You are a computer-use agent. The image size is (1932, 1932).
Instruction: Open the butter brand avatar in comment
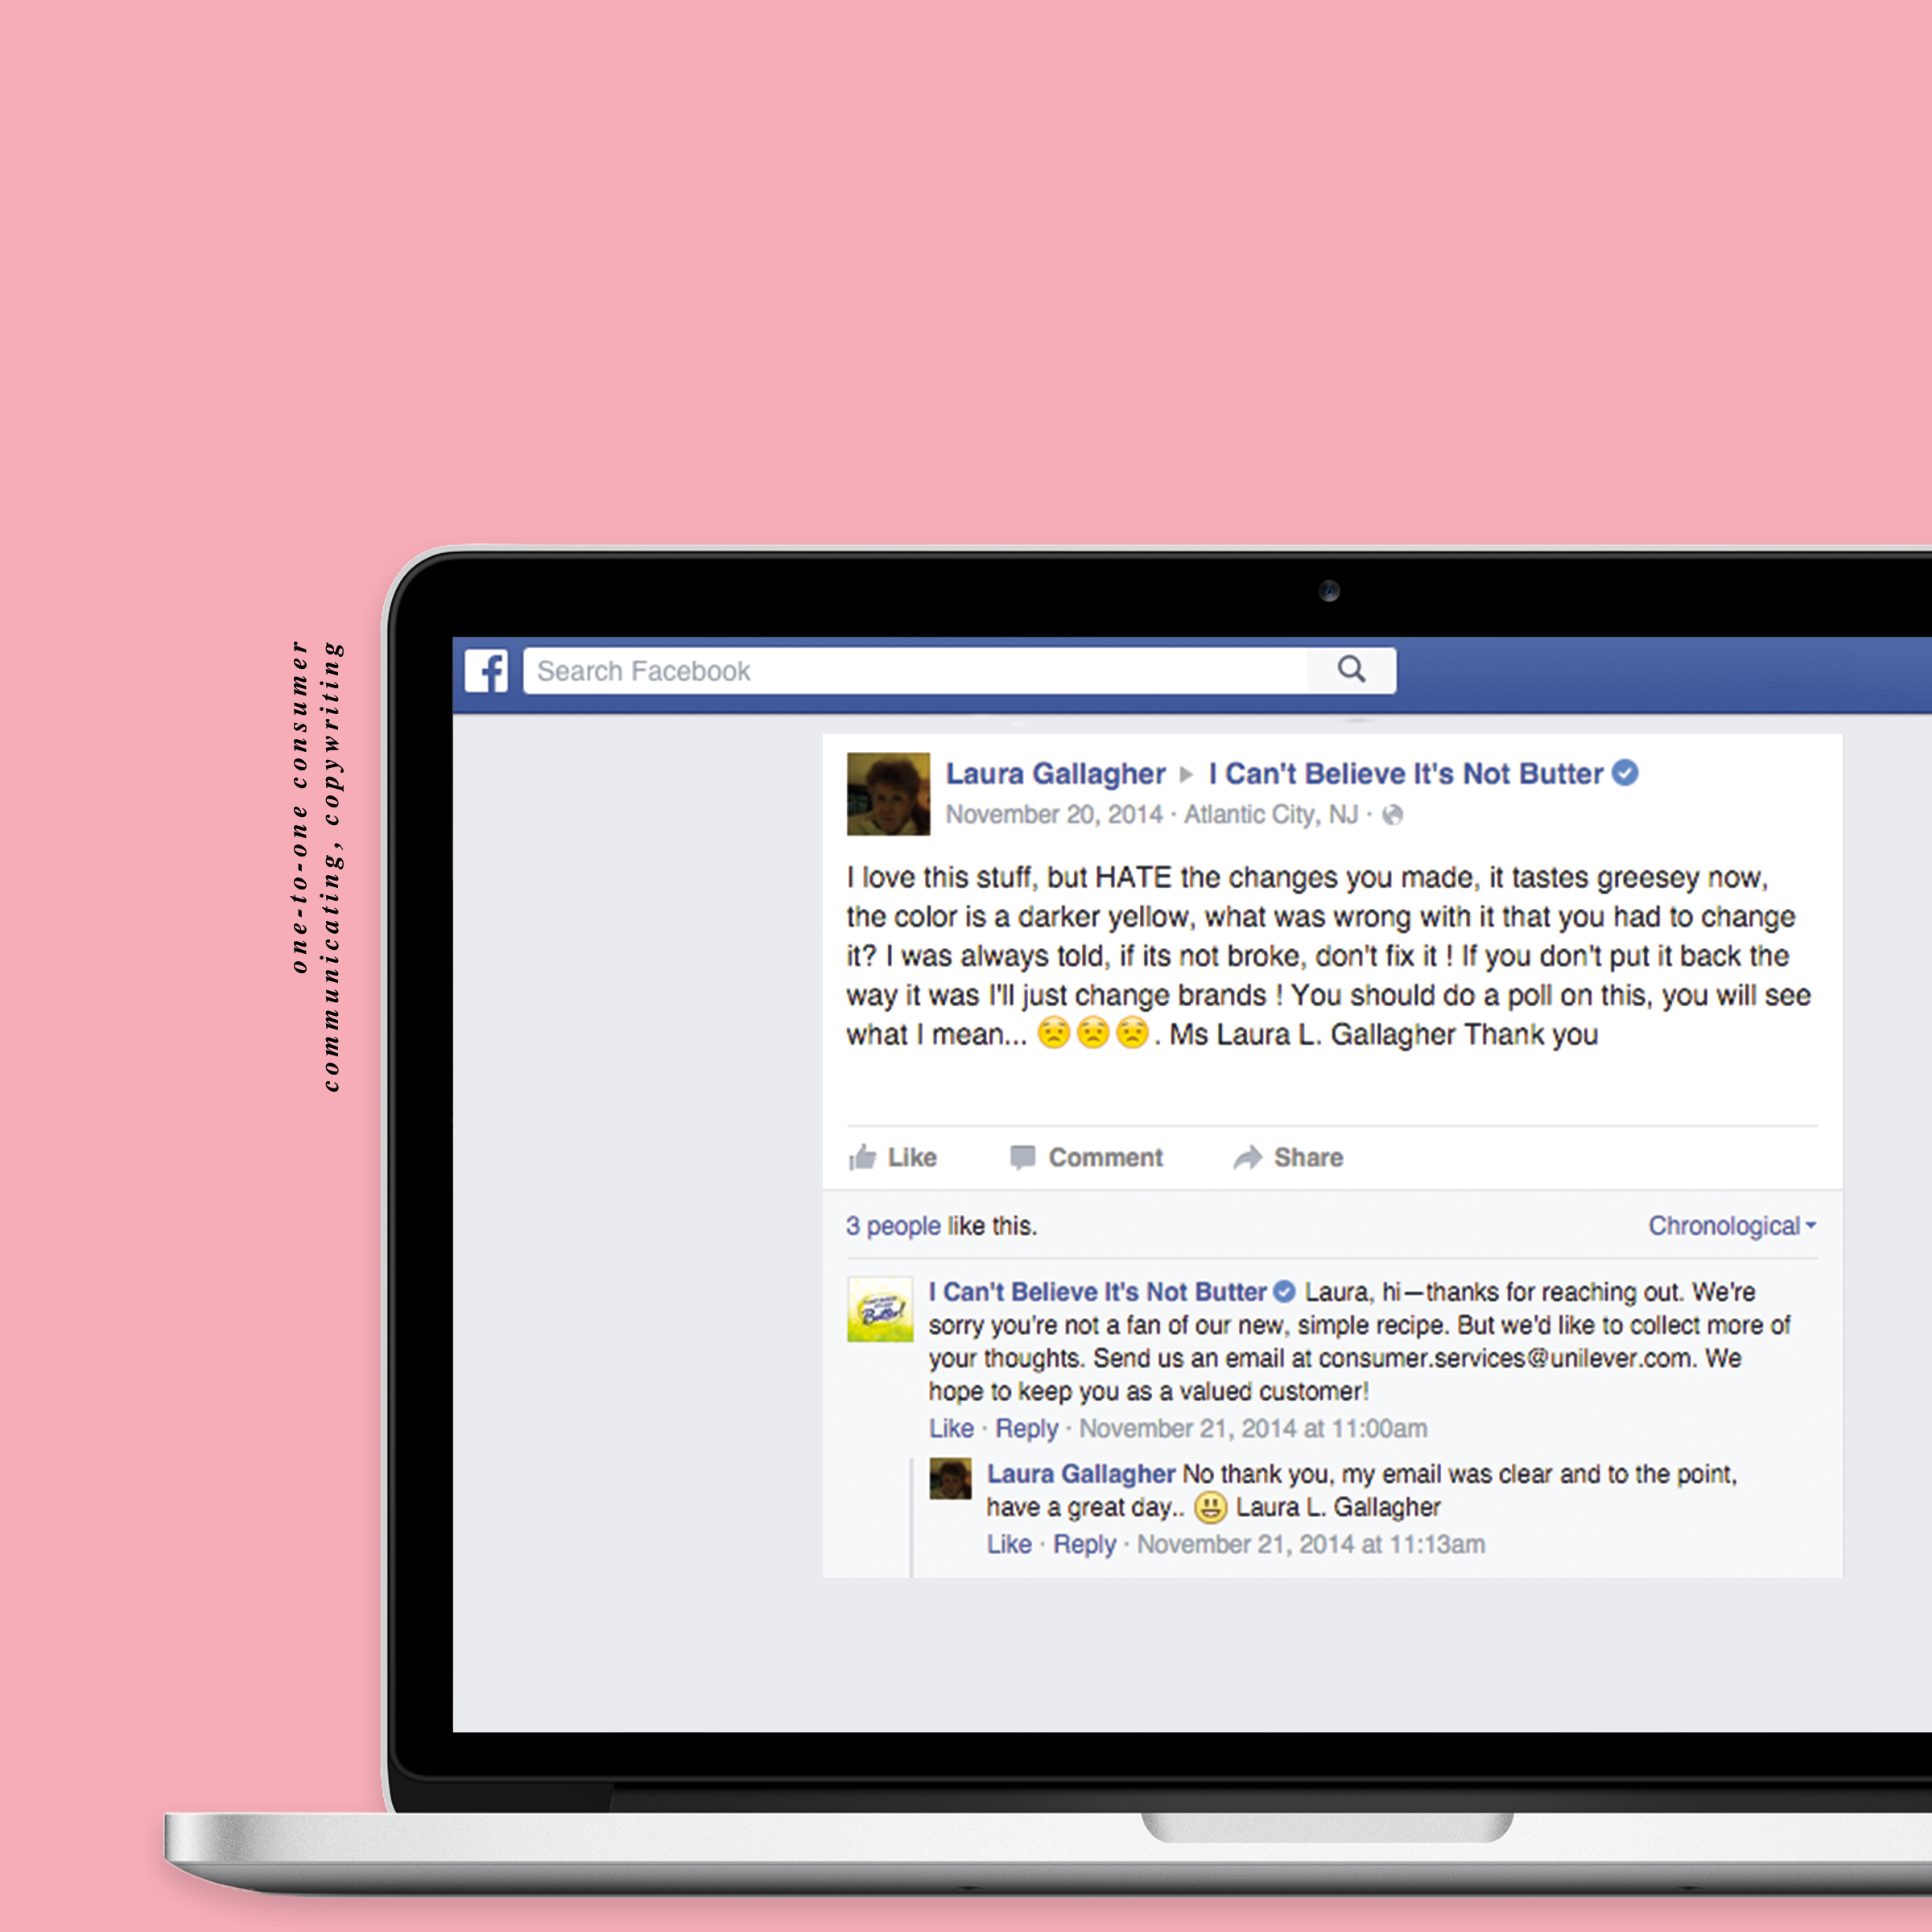click(880, 1309)
